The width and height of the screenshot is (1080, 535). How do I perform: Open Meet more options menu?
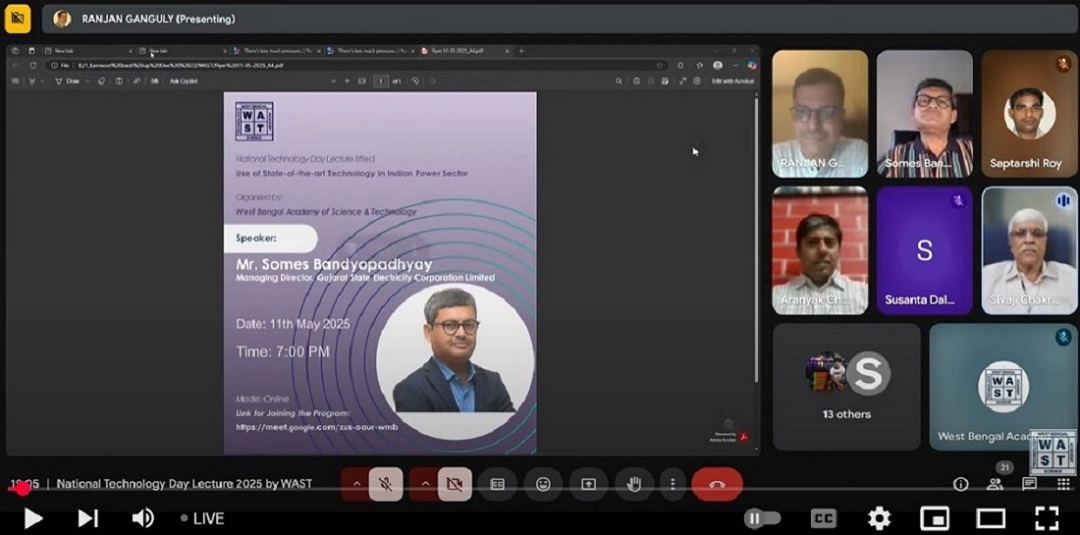(x=672, y=484)
